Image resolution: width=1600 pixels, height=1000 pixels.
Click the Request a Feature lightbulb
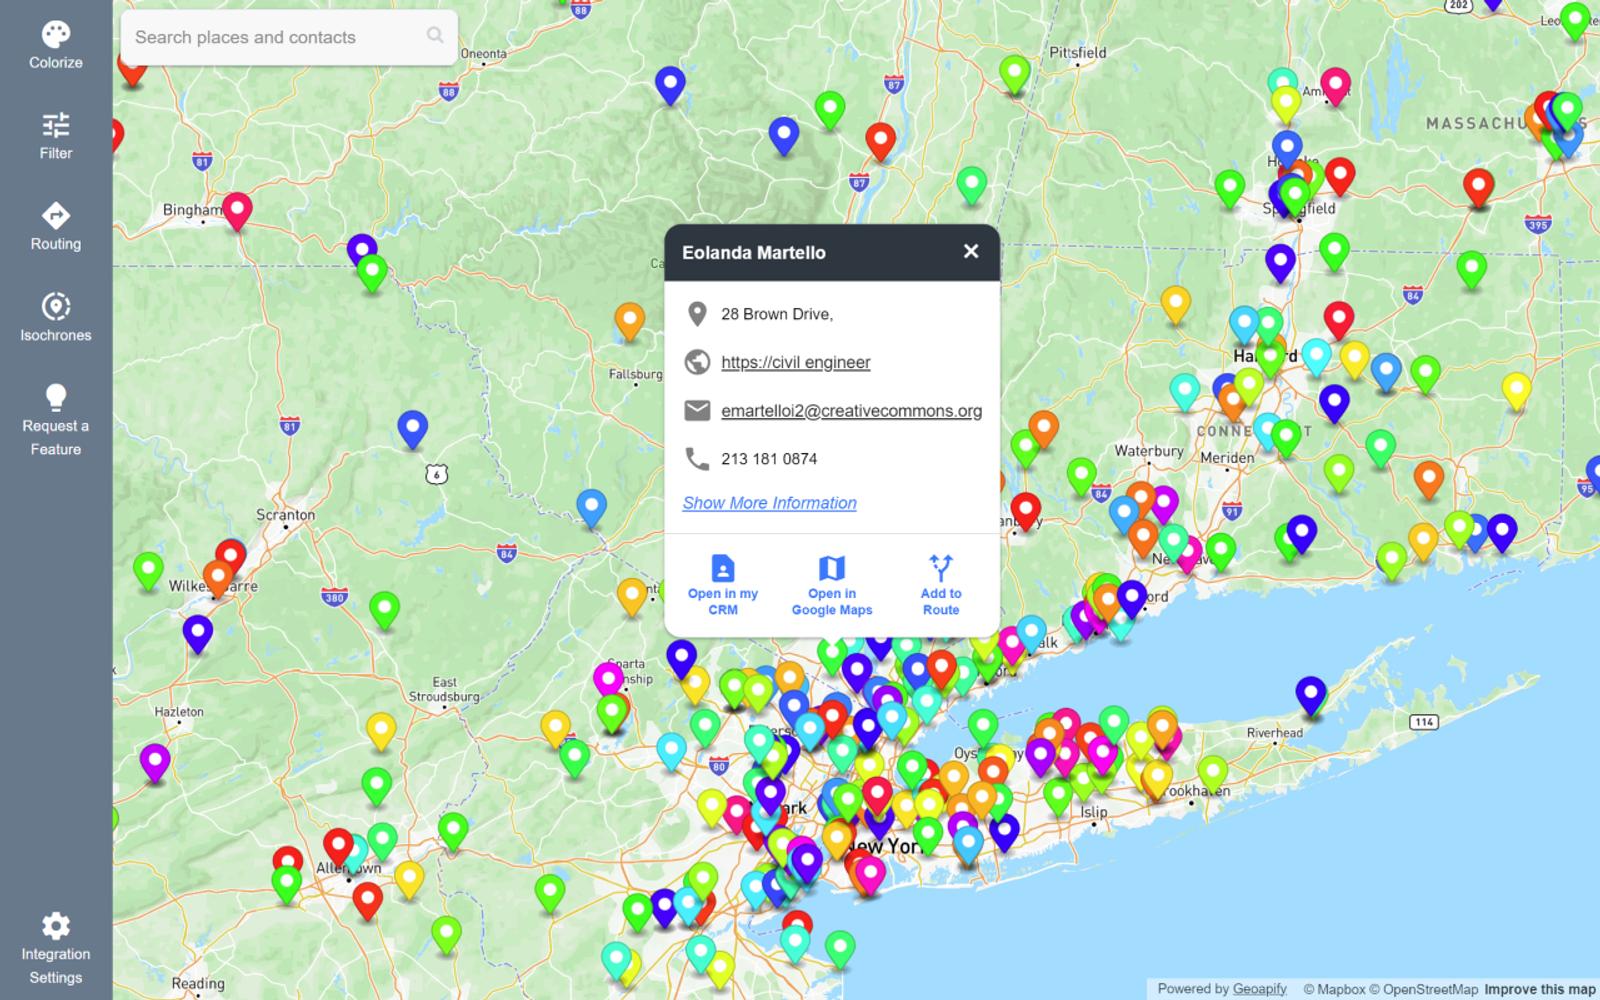56,420
